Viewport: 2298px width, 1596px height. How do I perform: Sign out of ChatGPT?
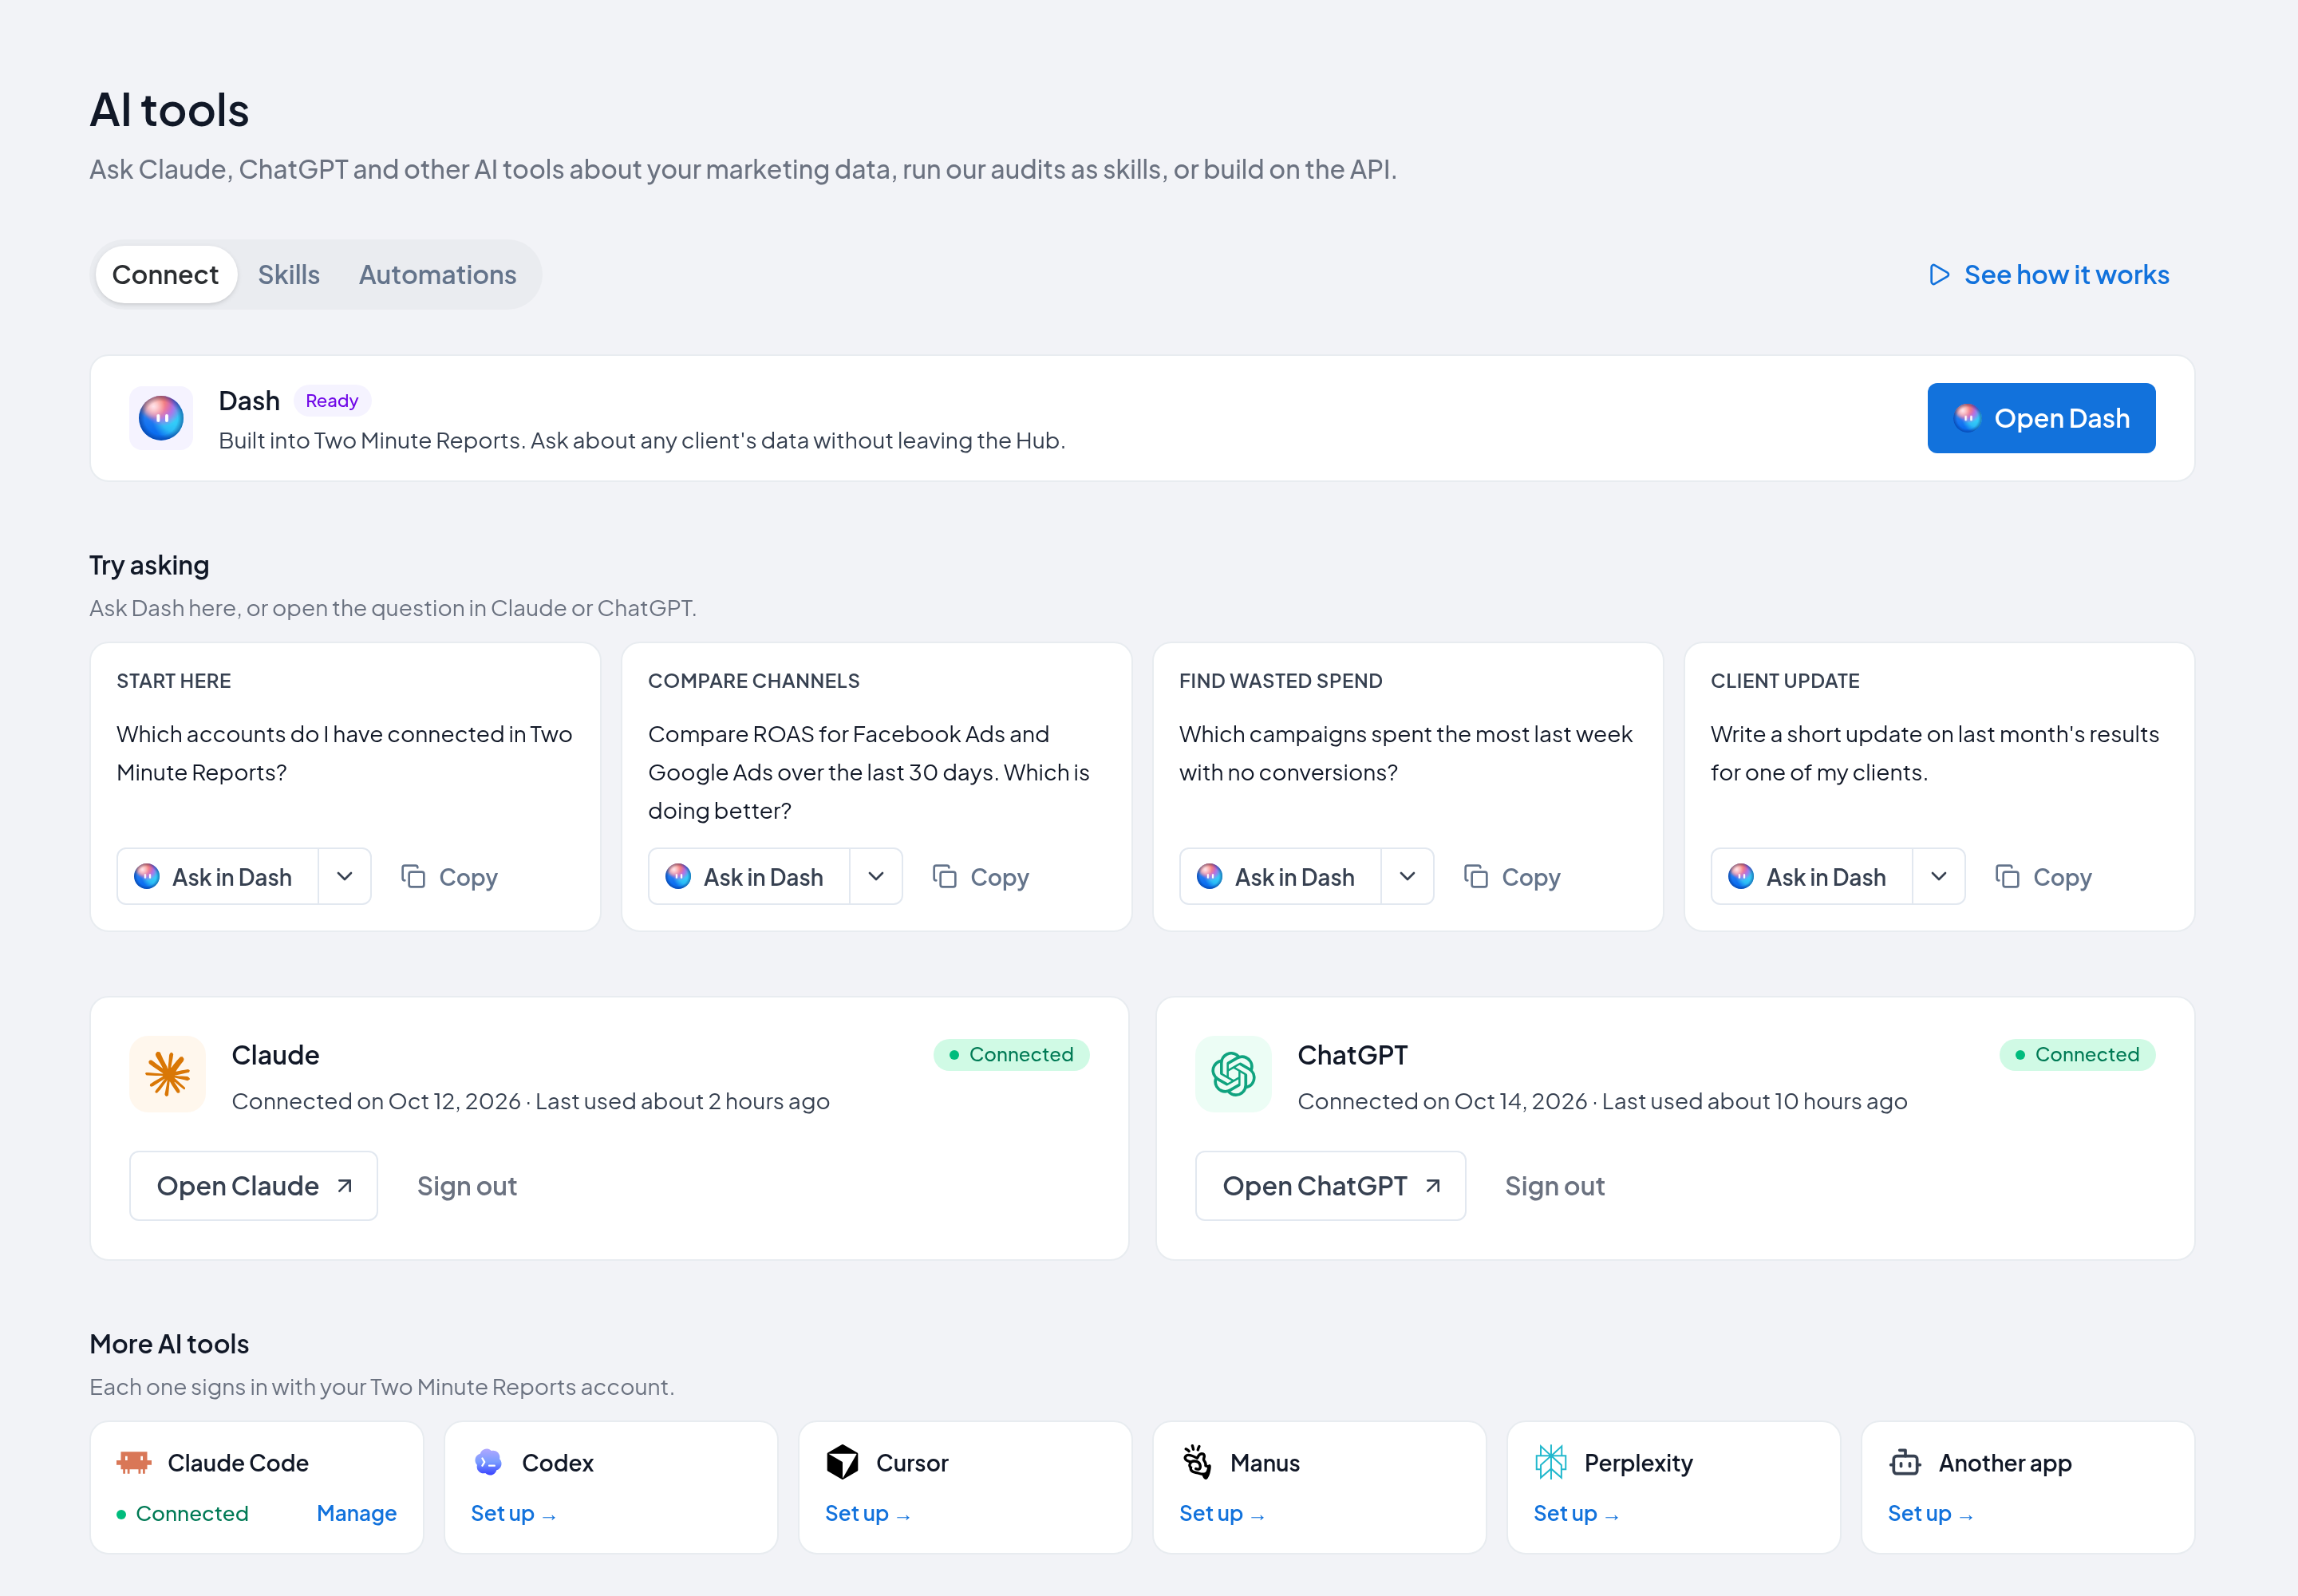1555,1186
